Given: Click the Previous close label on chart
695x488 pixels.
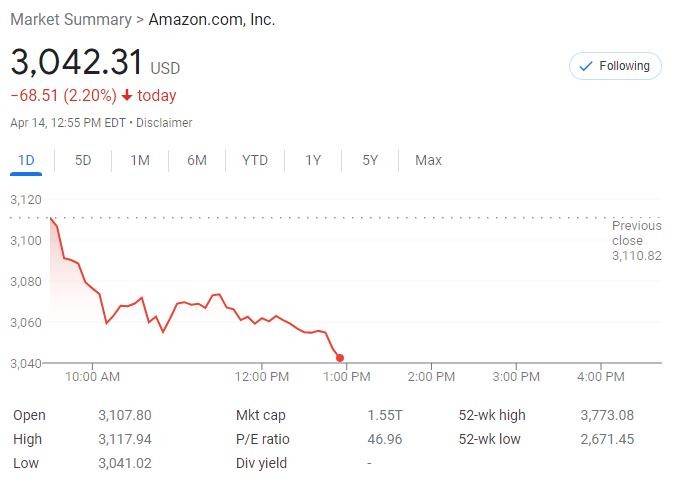Looking at the screenshot, I should click(636, 233).
